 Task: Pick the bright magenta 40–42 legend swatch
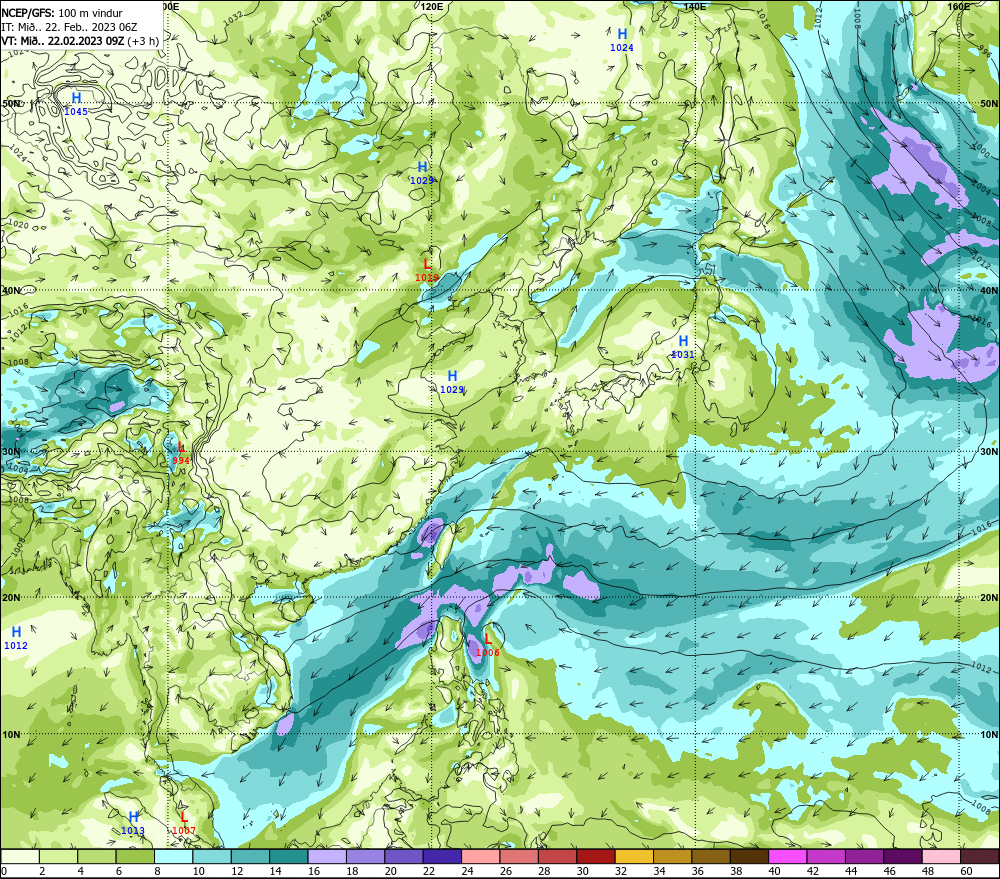click(x=788, y=856)
